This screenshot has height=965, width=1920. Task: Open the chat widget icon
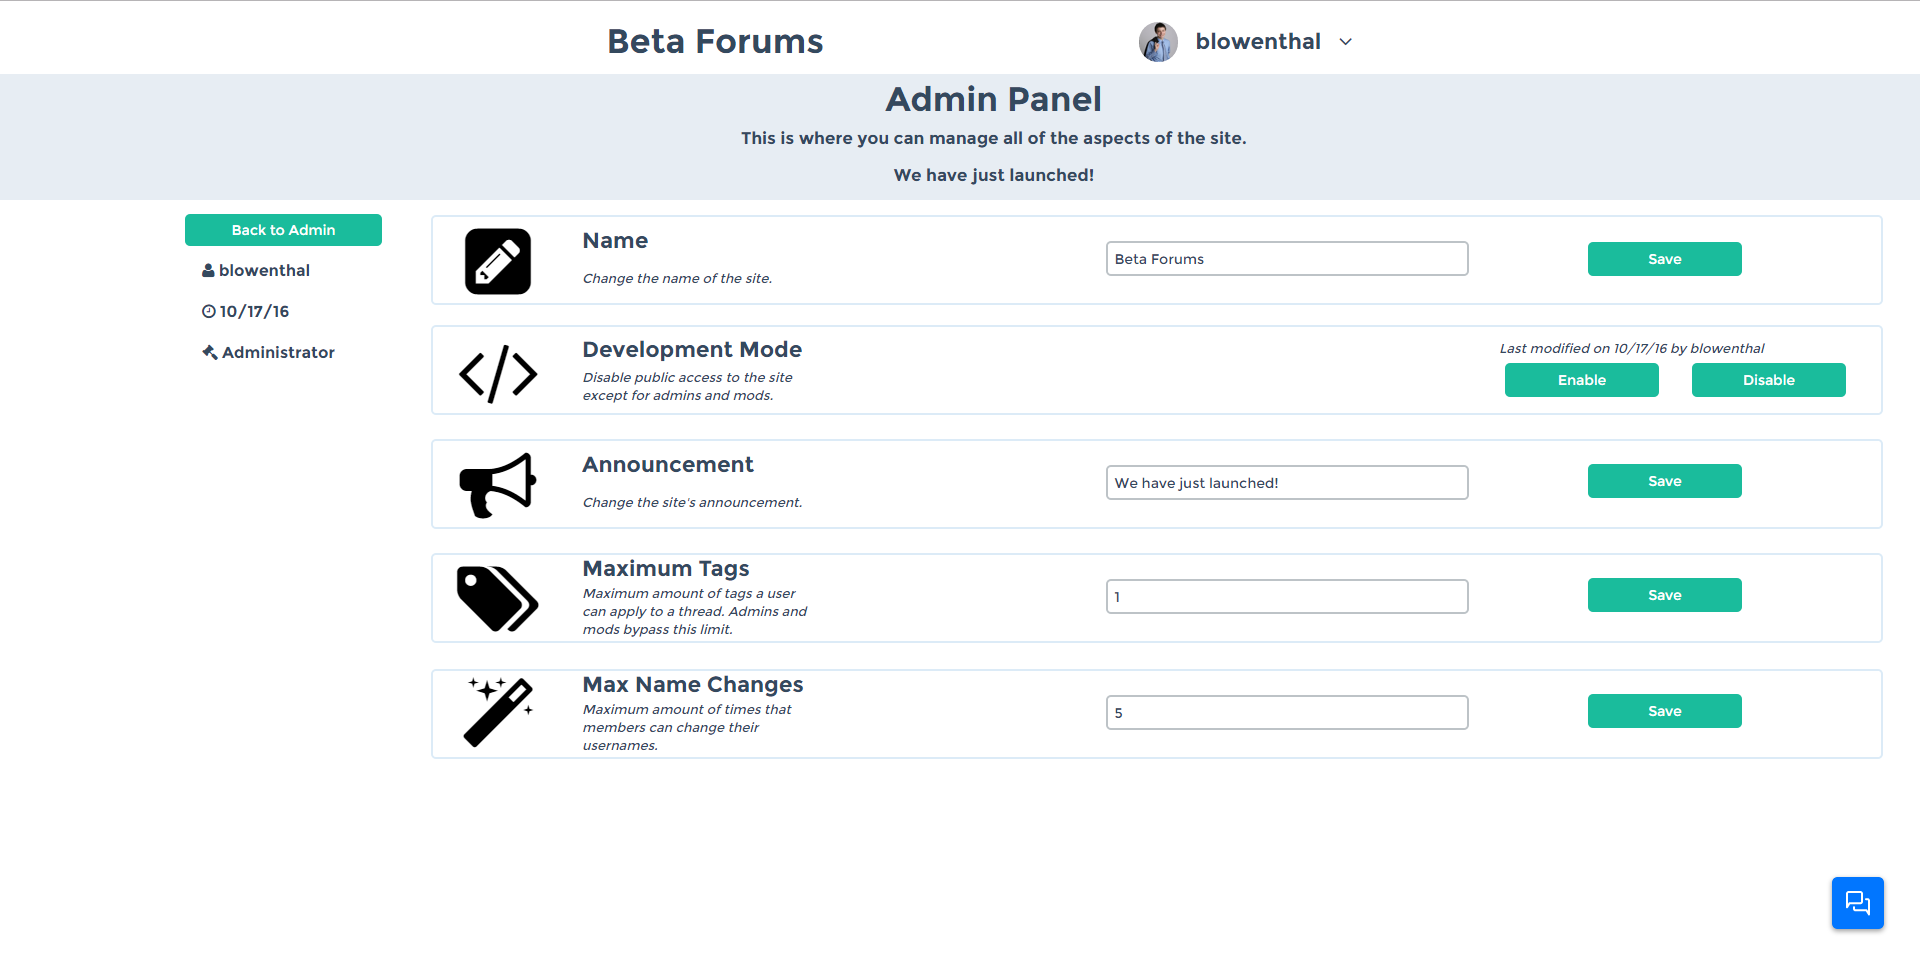coord(1858,903)
